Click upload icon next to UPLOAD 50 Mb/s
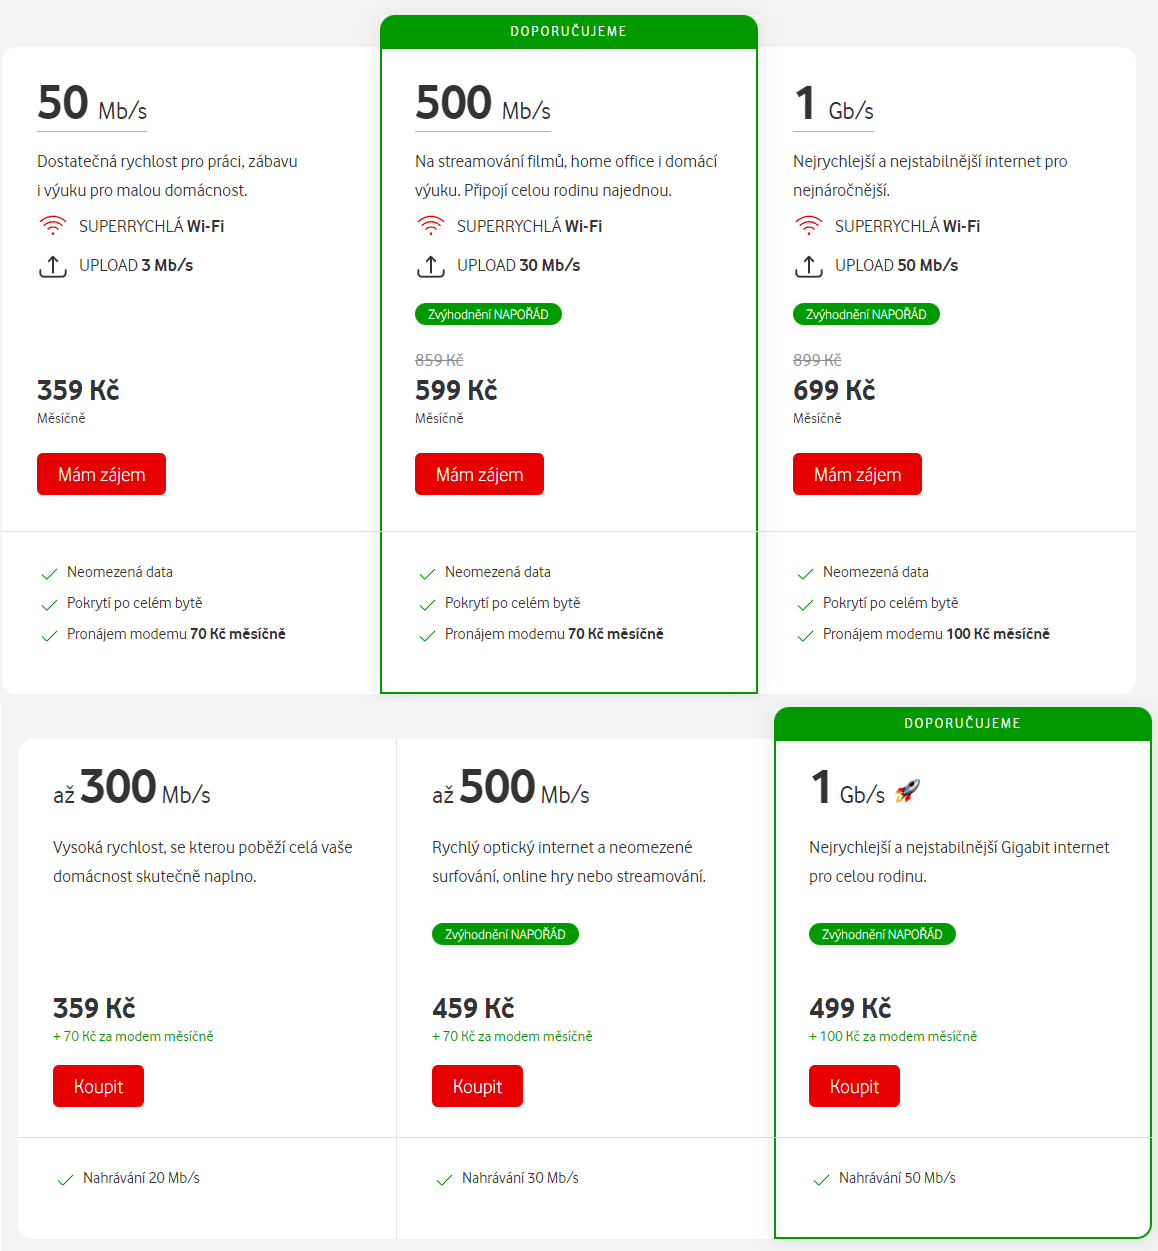Screen dimensions: 1158x1251 (808, 266)
